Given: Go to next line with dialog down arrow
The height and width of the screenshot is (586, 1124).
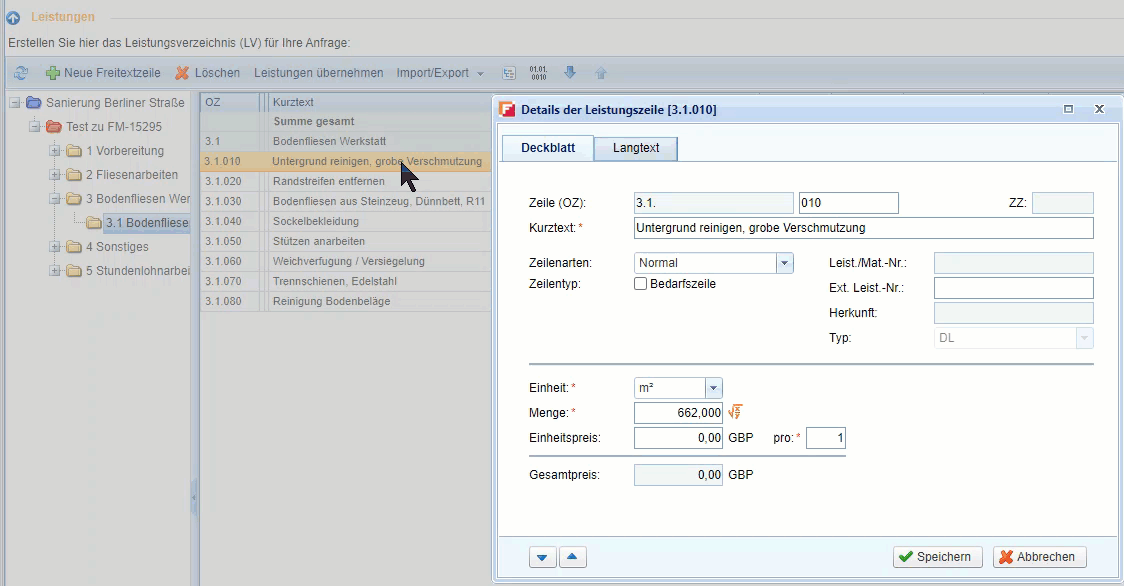Looking at the screenshot, I should 542,557.
